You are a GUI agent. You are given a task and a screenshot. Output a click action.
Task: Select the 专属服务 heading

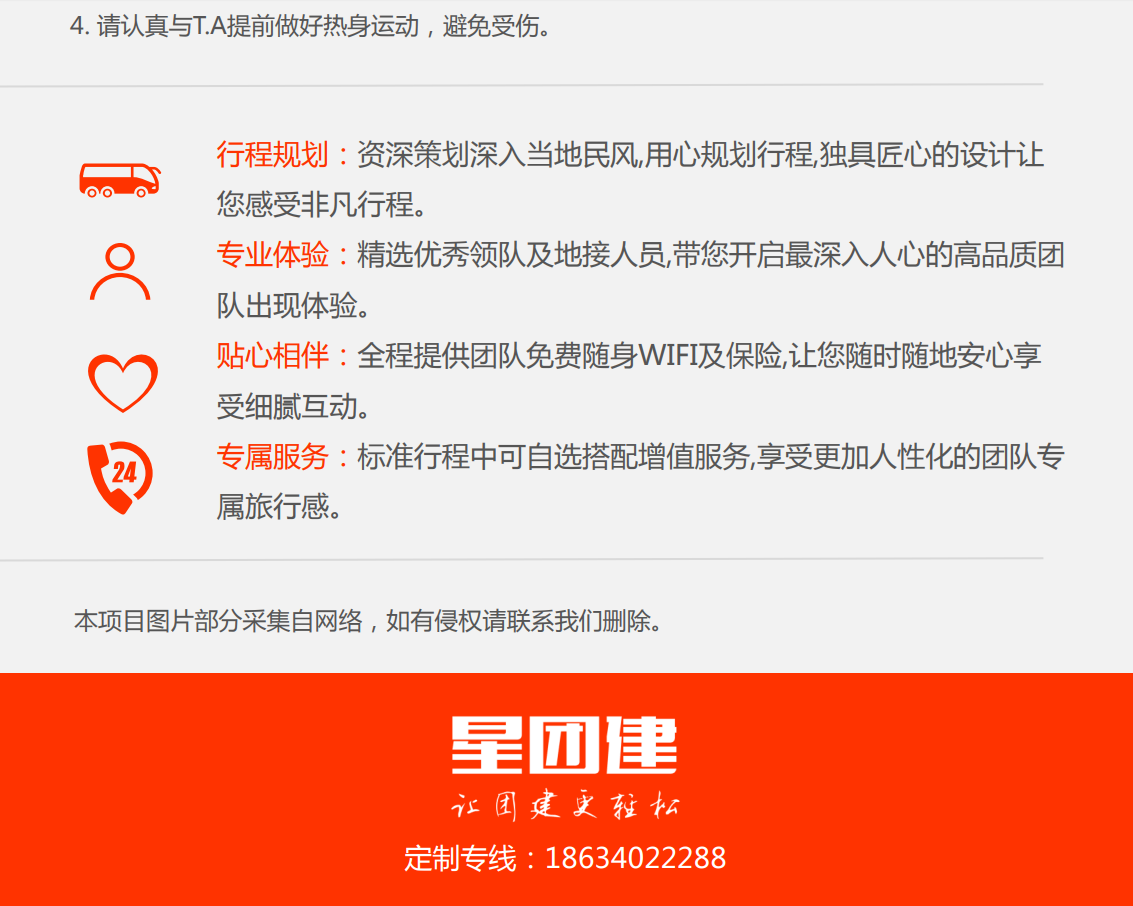tap(272, 457)
